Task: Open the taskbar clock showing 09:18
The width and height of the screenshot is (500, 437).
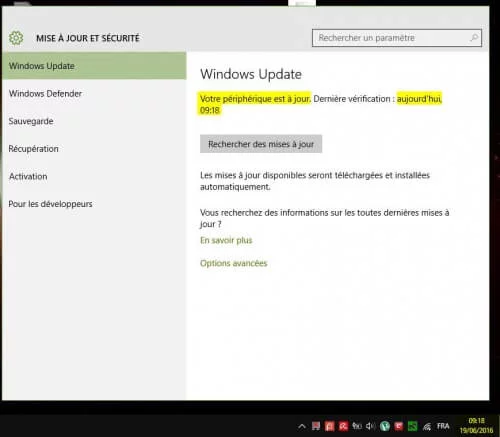Action: tap(476, 426)
